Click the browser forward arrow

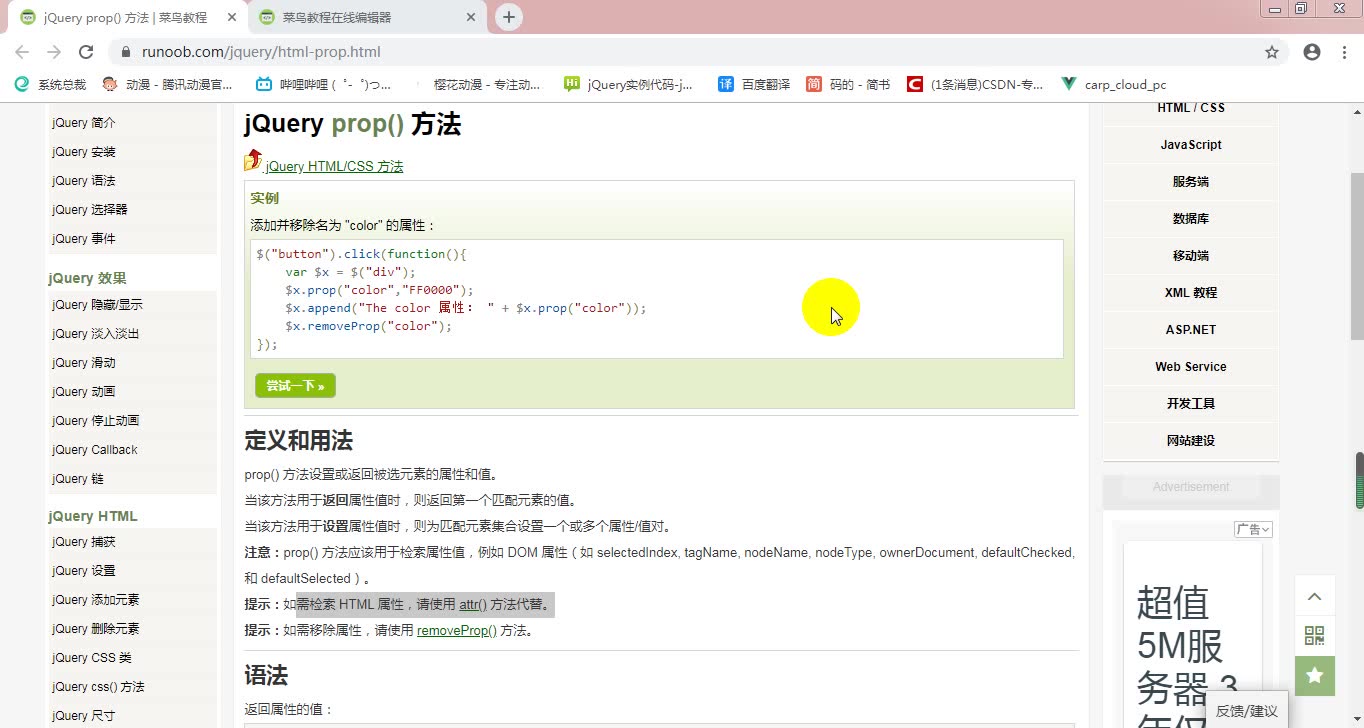[x=54, y=52]
